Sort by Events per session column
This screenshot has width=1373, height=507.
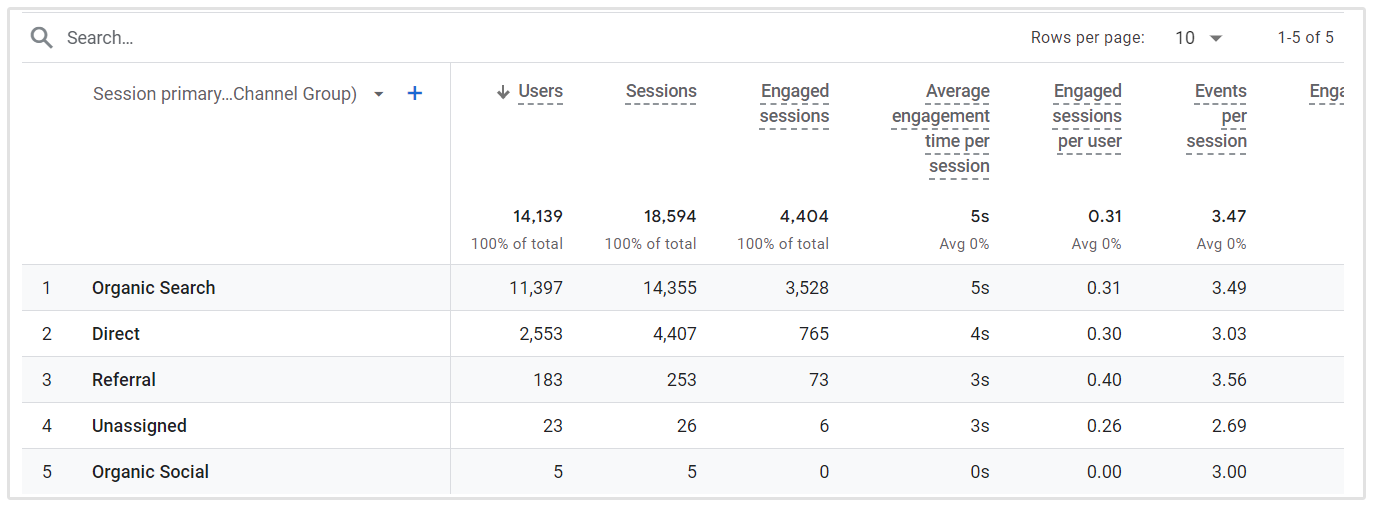[1217, 116]
